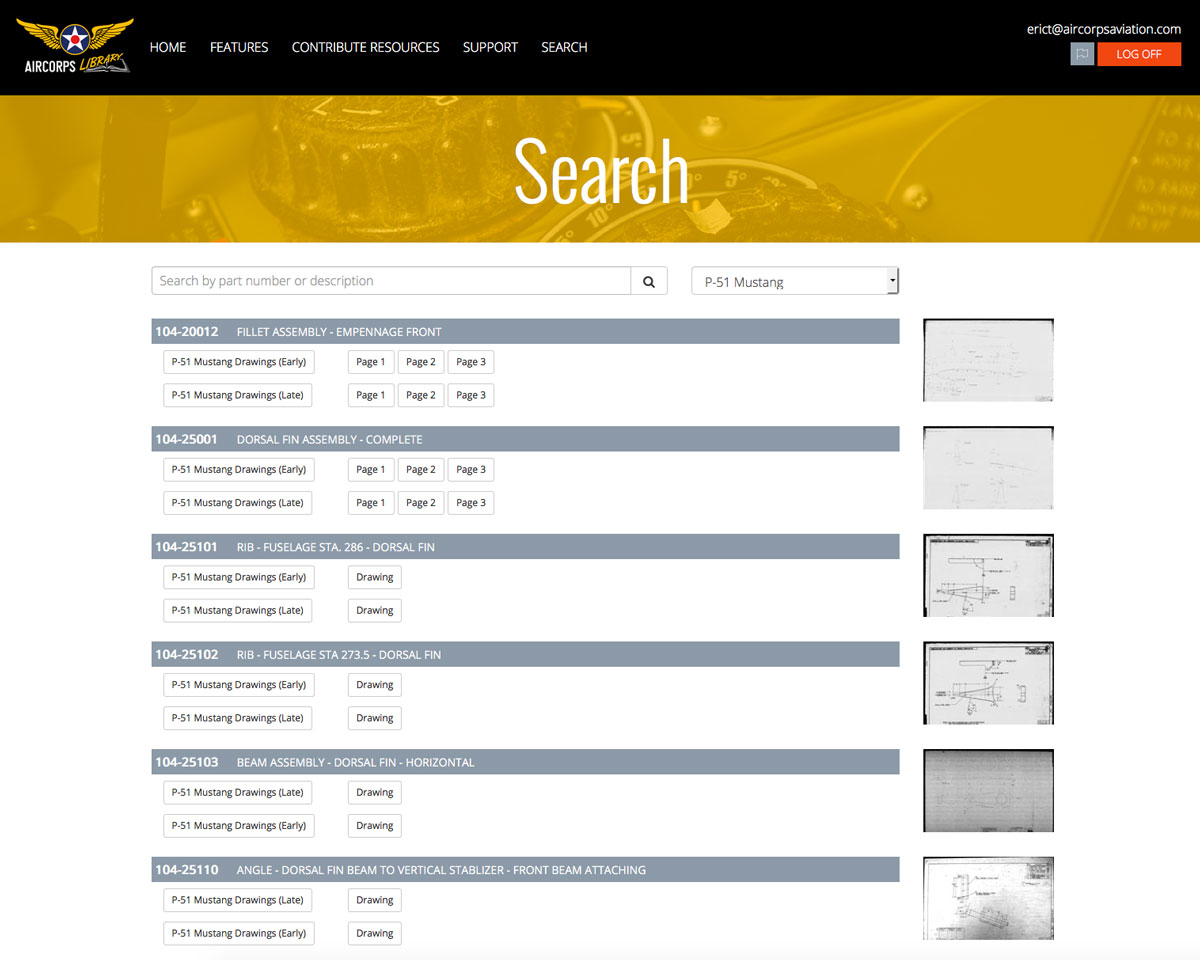This screenshot has height=960, width=1200.
Task: Open the CONTRIBUTE RESOURCES menu item
Action: [365, 47]
